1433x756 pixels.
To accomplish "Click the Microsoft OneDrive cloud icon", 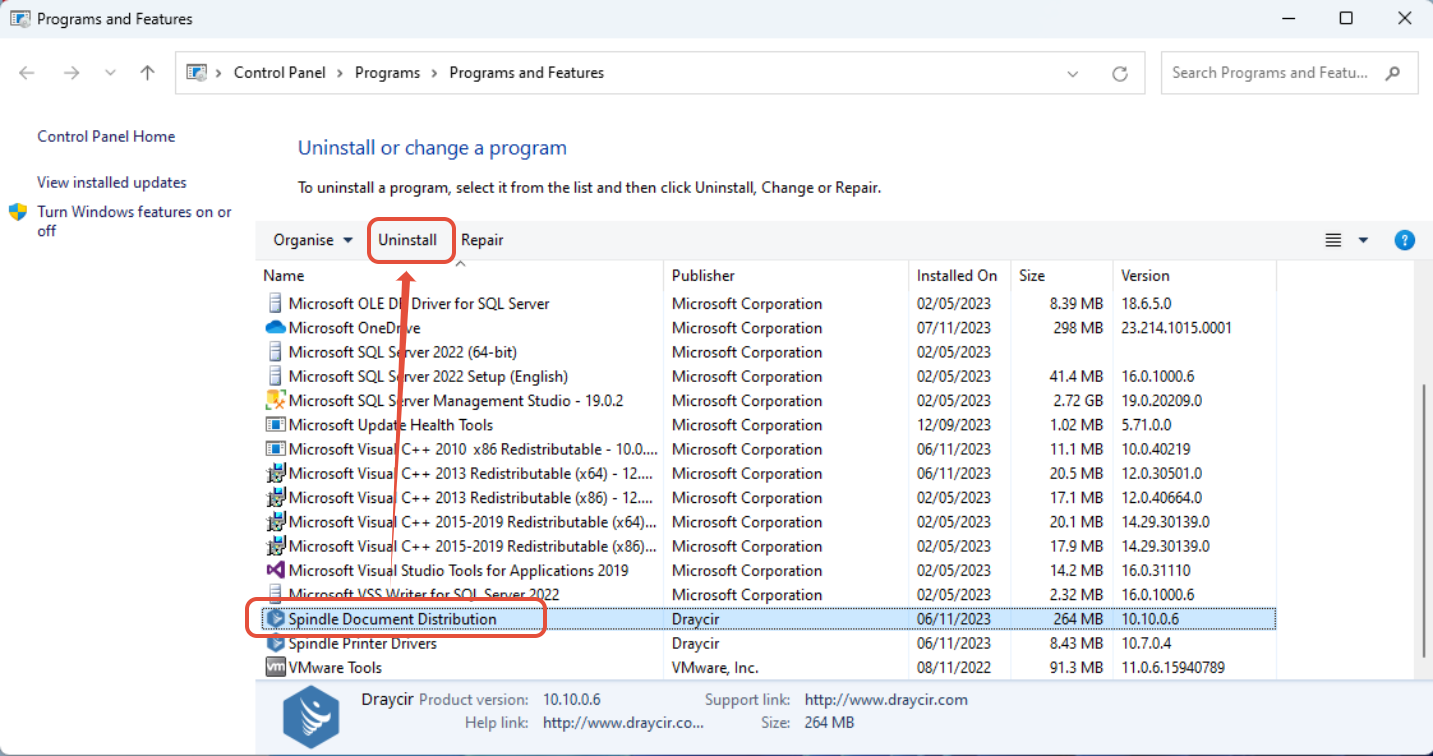I will click(x=276, y=328).
